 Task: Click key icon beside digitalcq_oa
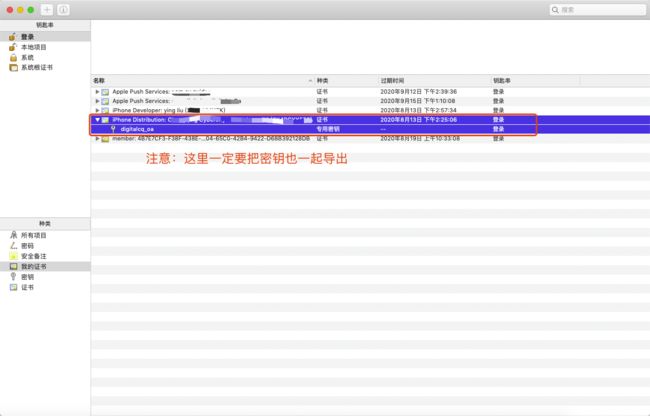(x=113, y=129)
